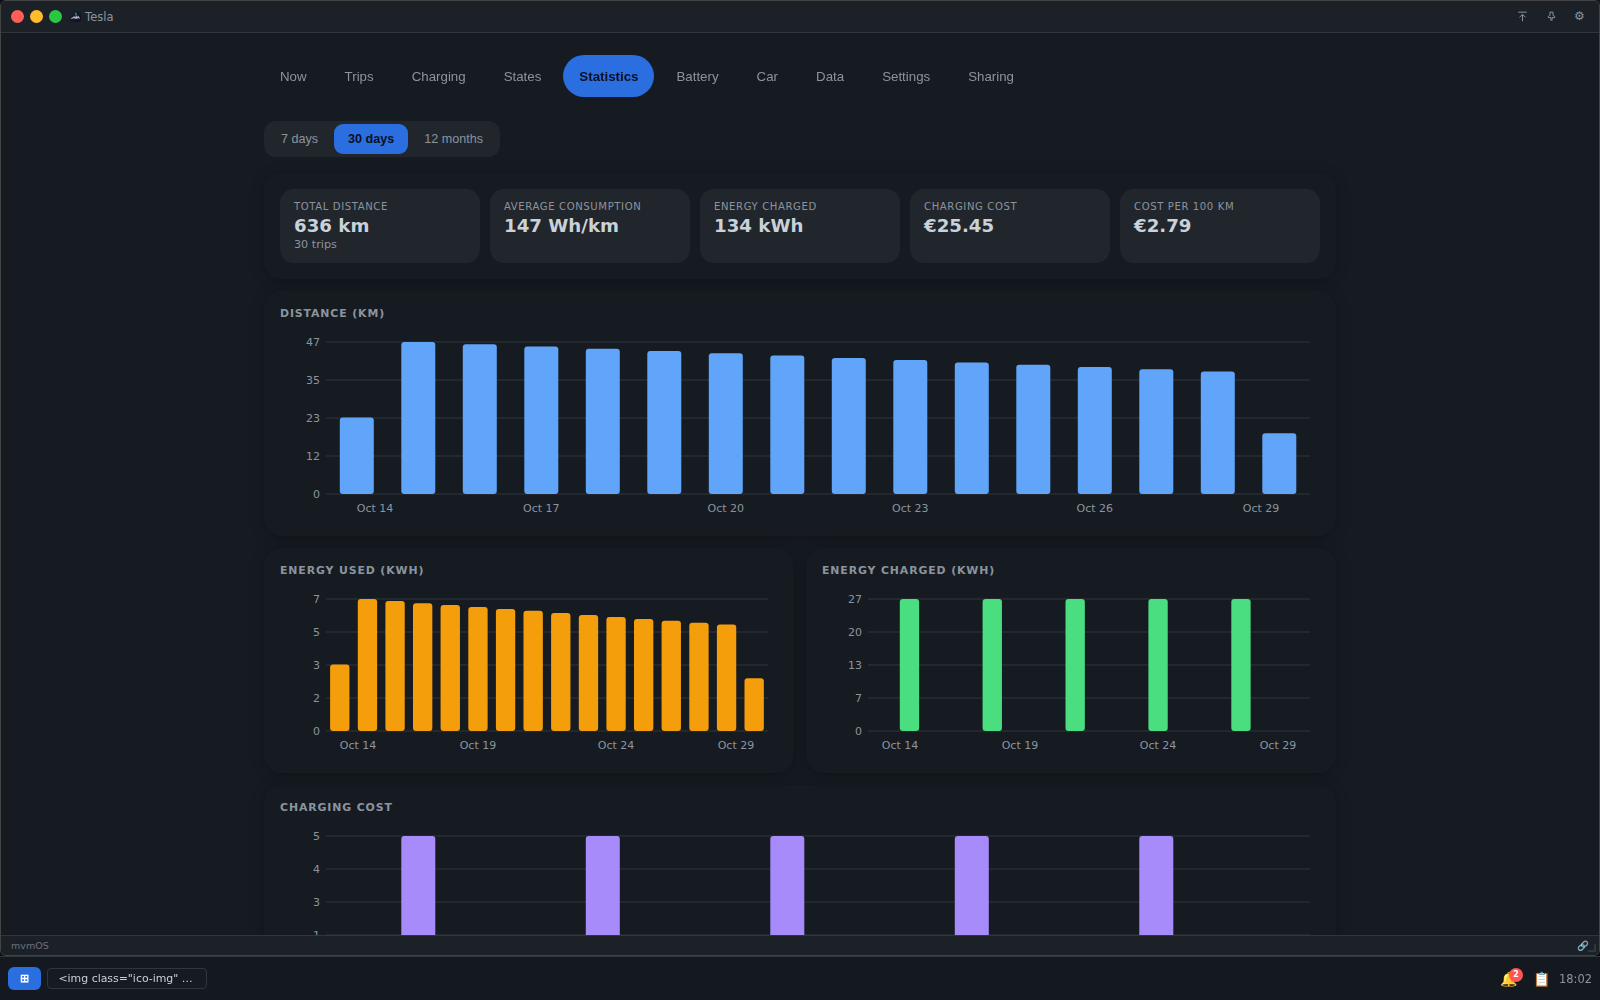Select the 7 days range
The height and width of the screenshot is (1000, 1600).
pyautogui.click(x=299, y=139)
